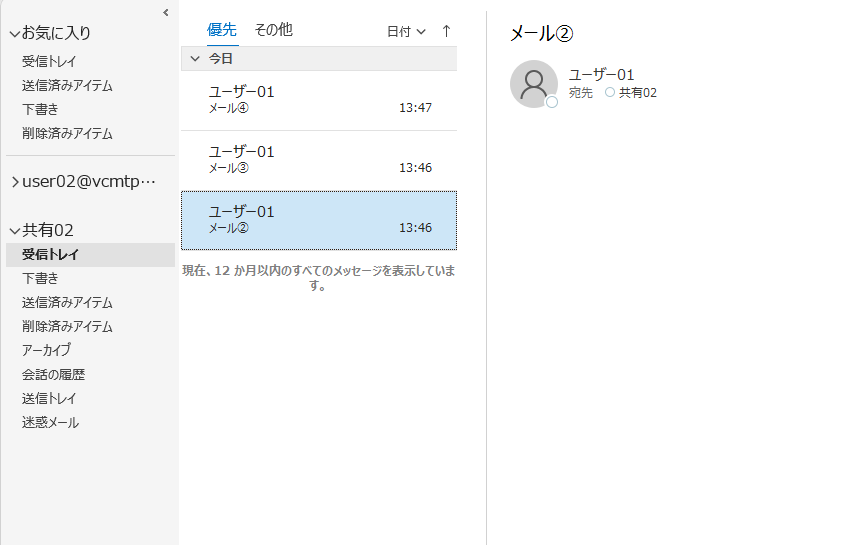This screenshot has width=857, height=545.
Task: Select 受信トレイ under 共有02
Action: [90, 255]
